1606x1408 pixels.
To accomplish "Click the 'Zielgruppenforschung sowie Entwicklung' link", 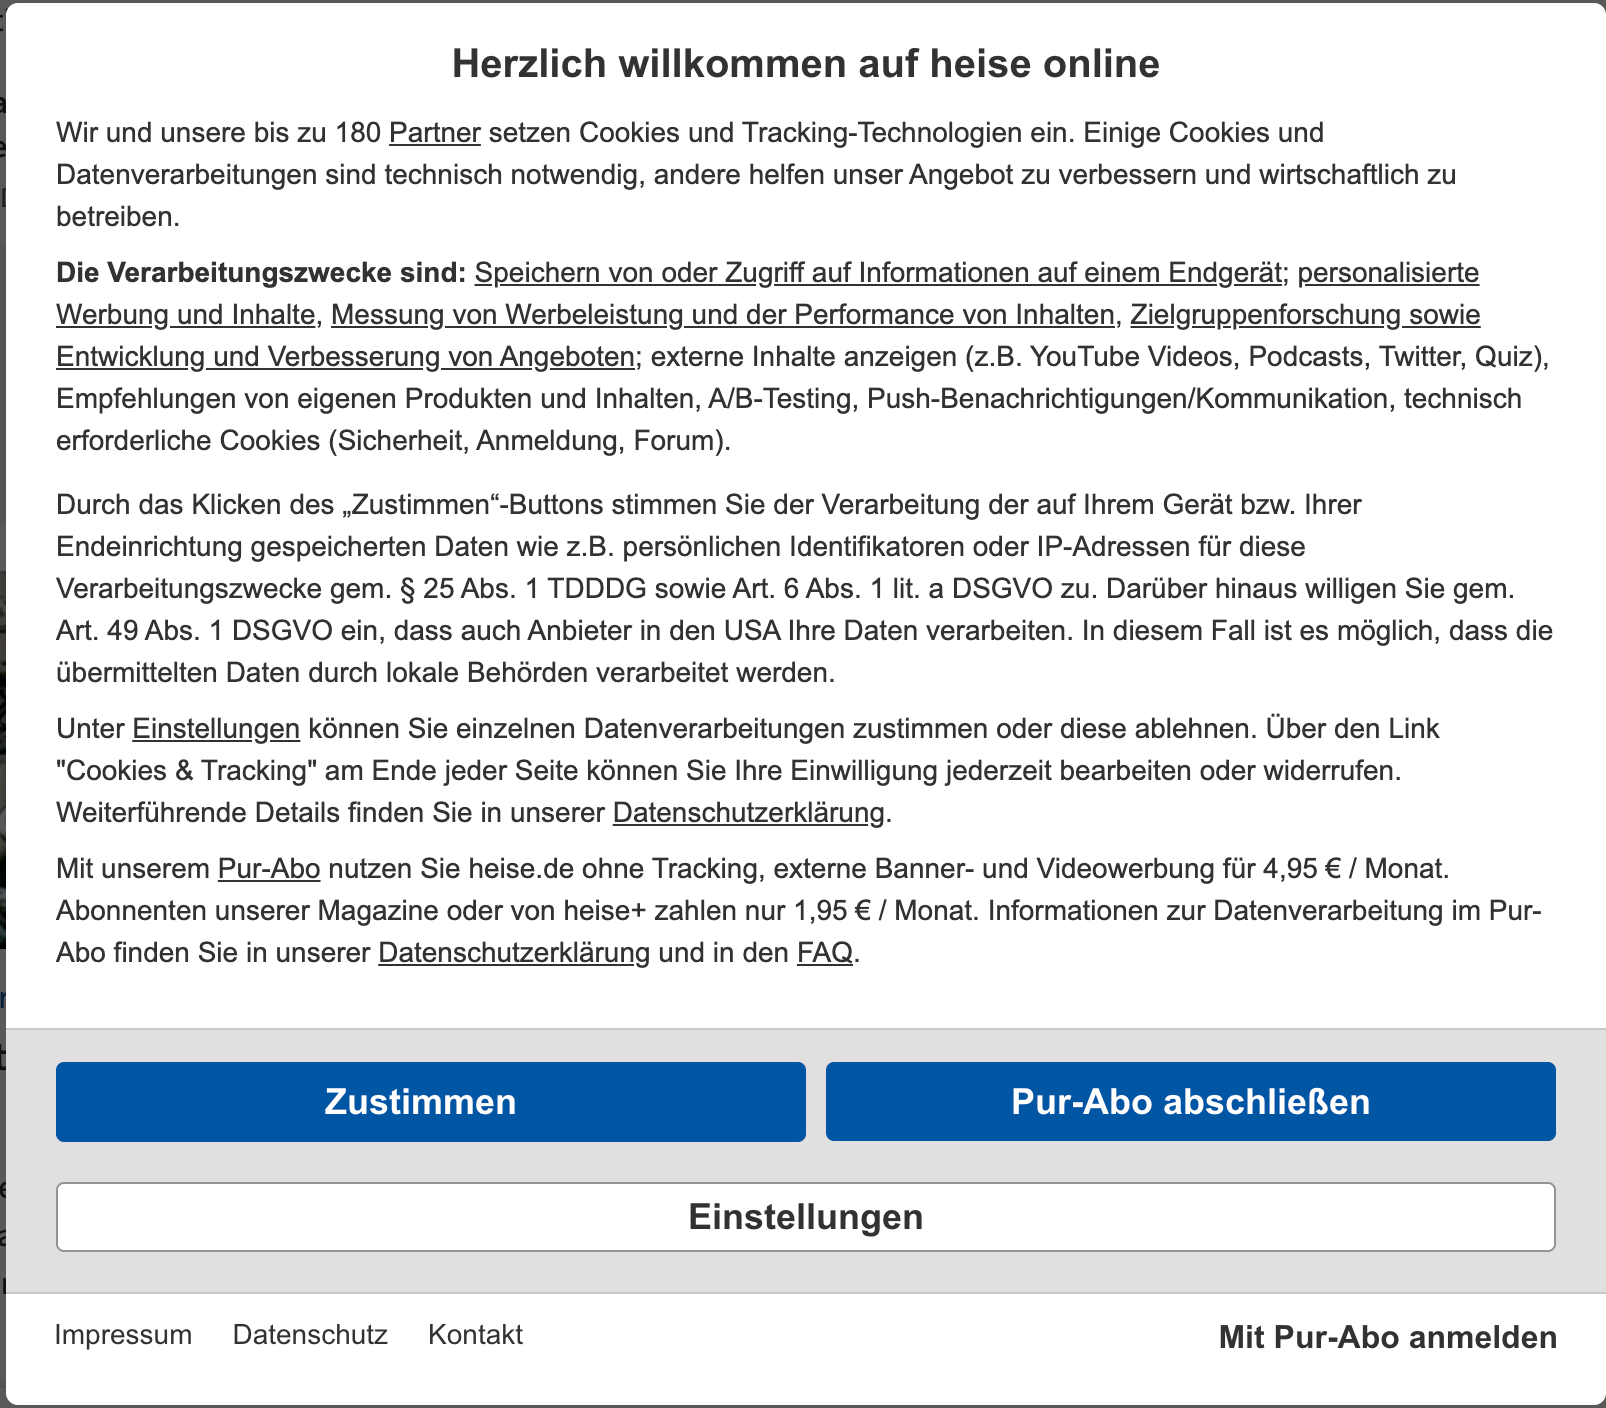I will (x=1304, y=315).
